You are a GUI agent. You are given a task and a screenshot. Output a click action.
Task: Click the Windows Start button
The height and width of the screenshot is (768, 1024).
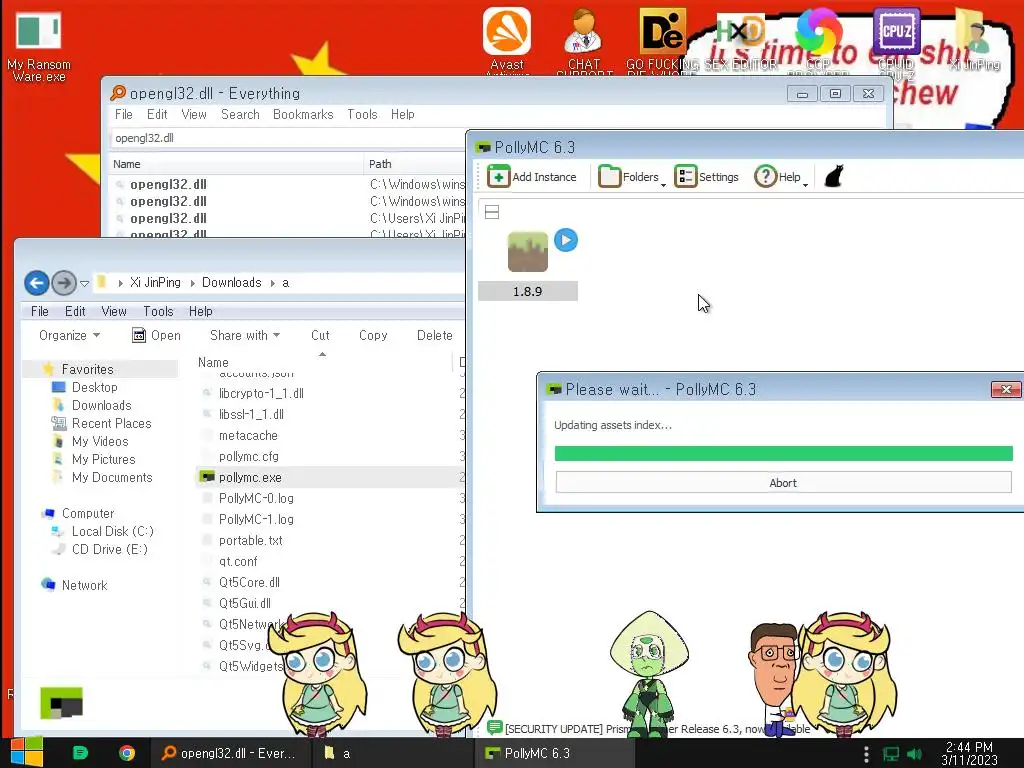(27, 752)
